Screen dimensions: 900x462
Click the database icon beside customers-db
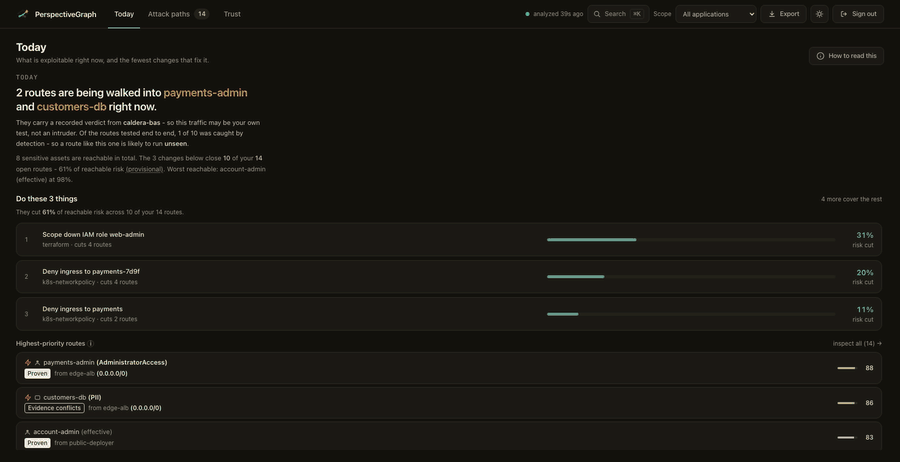tap(37, 397)
